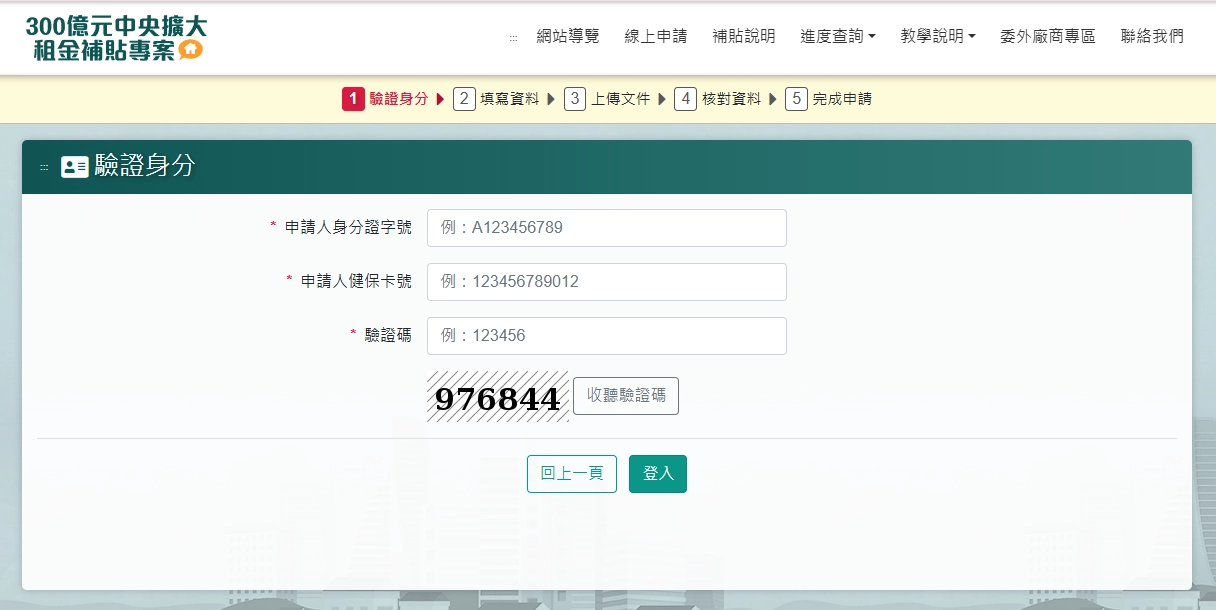This screenshot has height=610, width=1216.
Task: Click the captcha image 976844
Action: [x=498, y=397]
